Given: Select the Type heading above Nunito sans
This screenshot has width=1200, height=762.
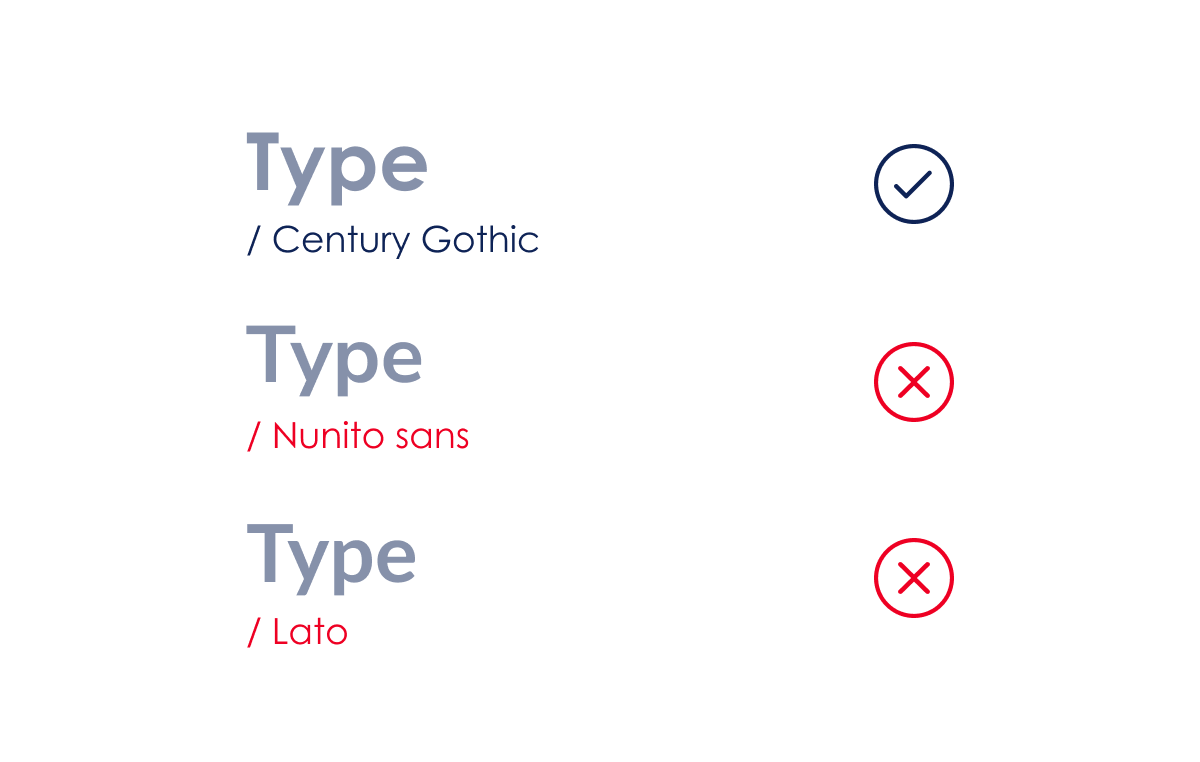Looking at the screenshot, I should [x=334, y=357].
